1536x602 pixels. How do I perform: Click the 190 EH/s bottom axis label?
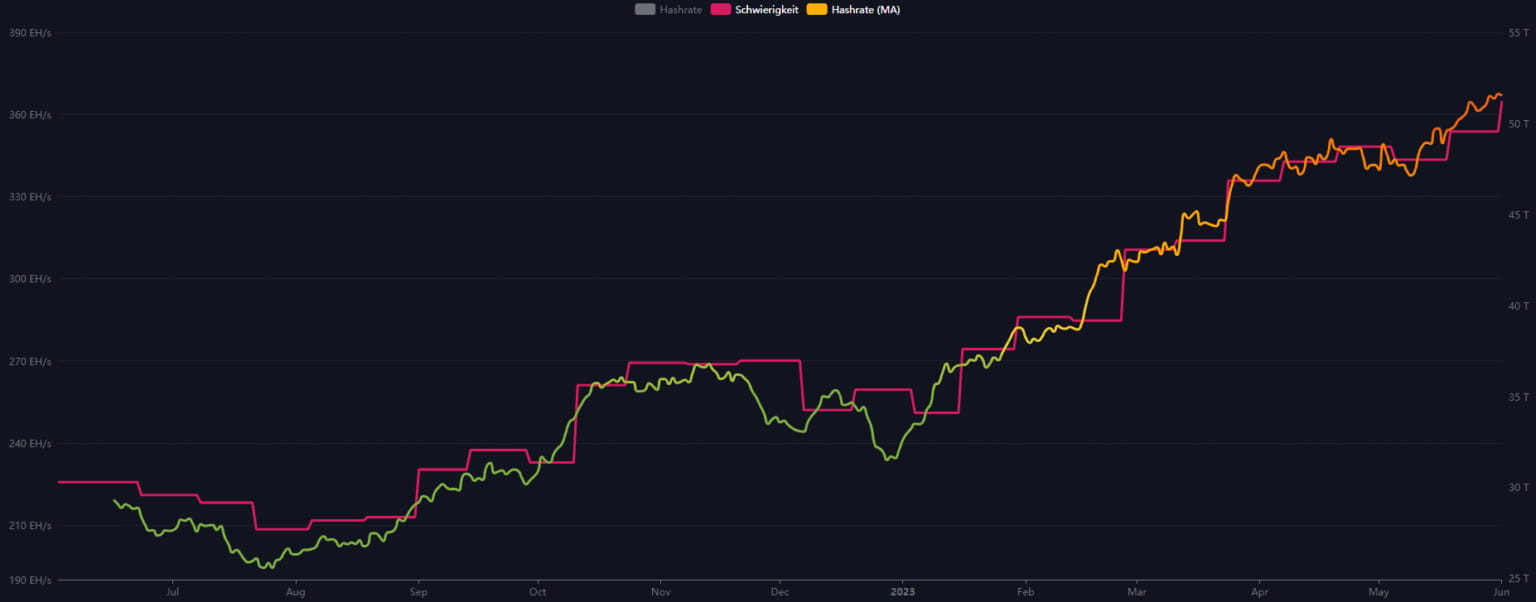pos(29,580)
